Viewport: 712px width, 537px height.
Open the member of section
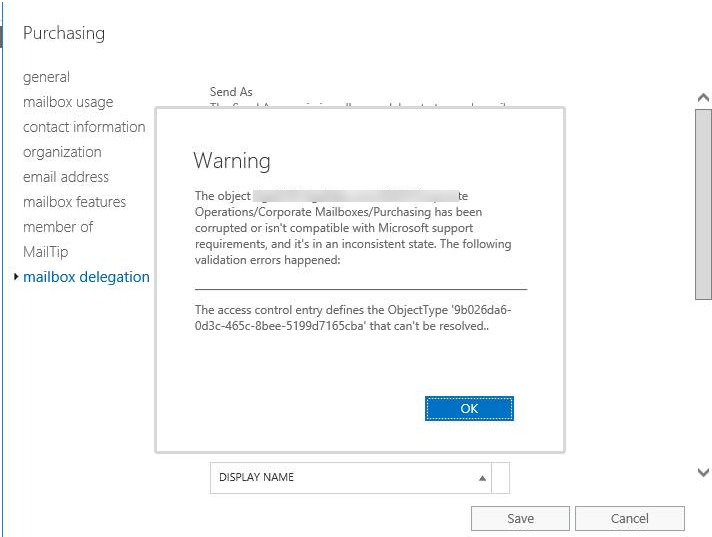pyautogui.click(x=58, y=227)
